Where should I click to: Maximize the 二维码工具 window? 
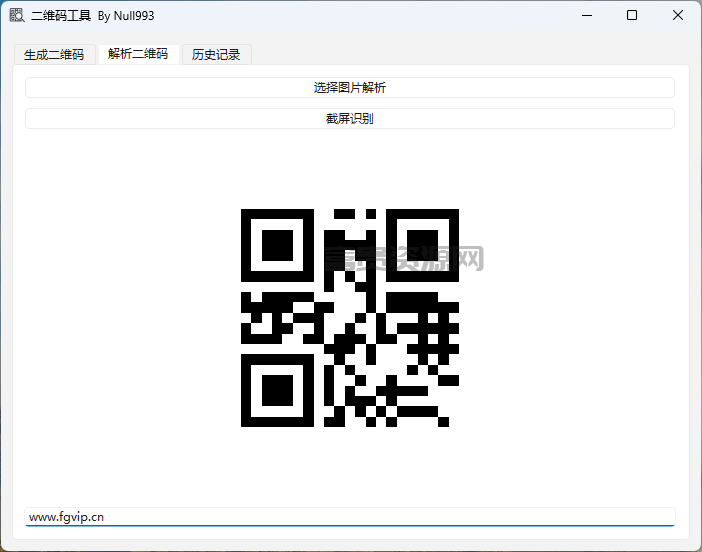pyautogui.click(x=632, y=15)
